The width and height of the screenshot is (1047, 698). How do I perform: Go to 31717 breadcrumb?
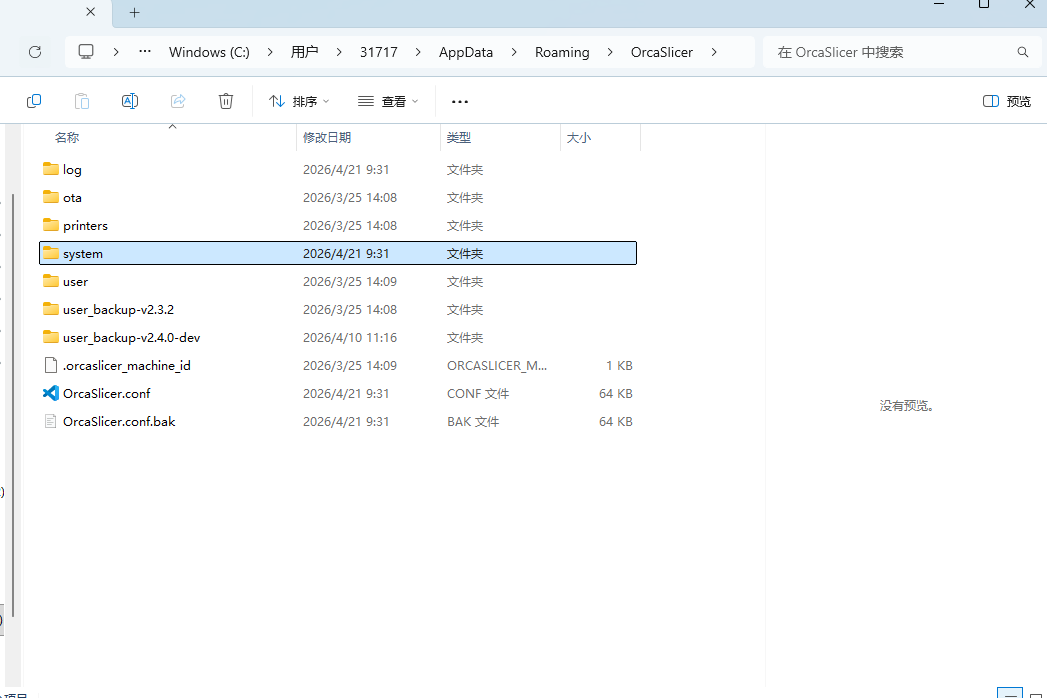pos(379,52)
